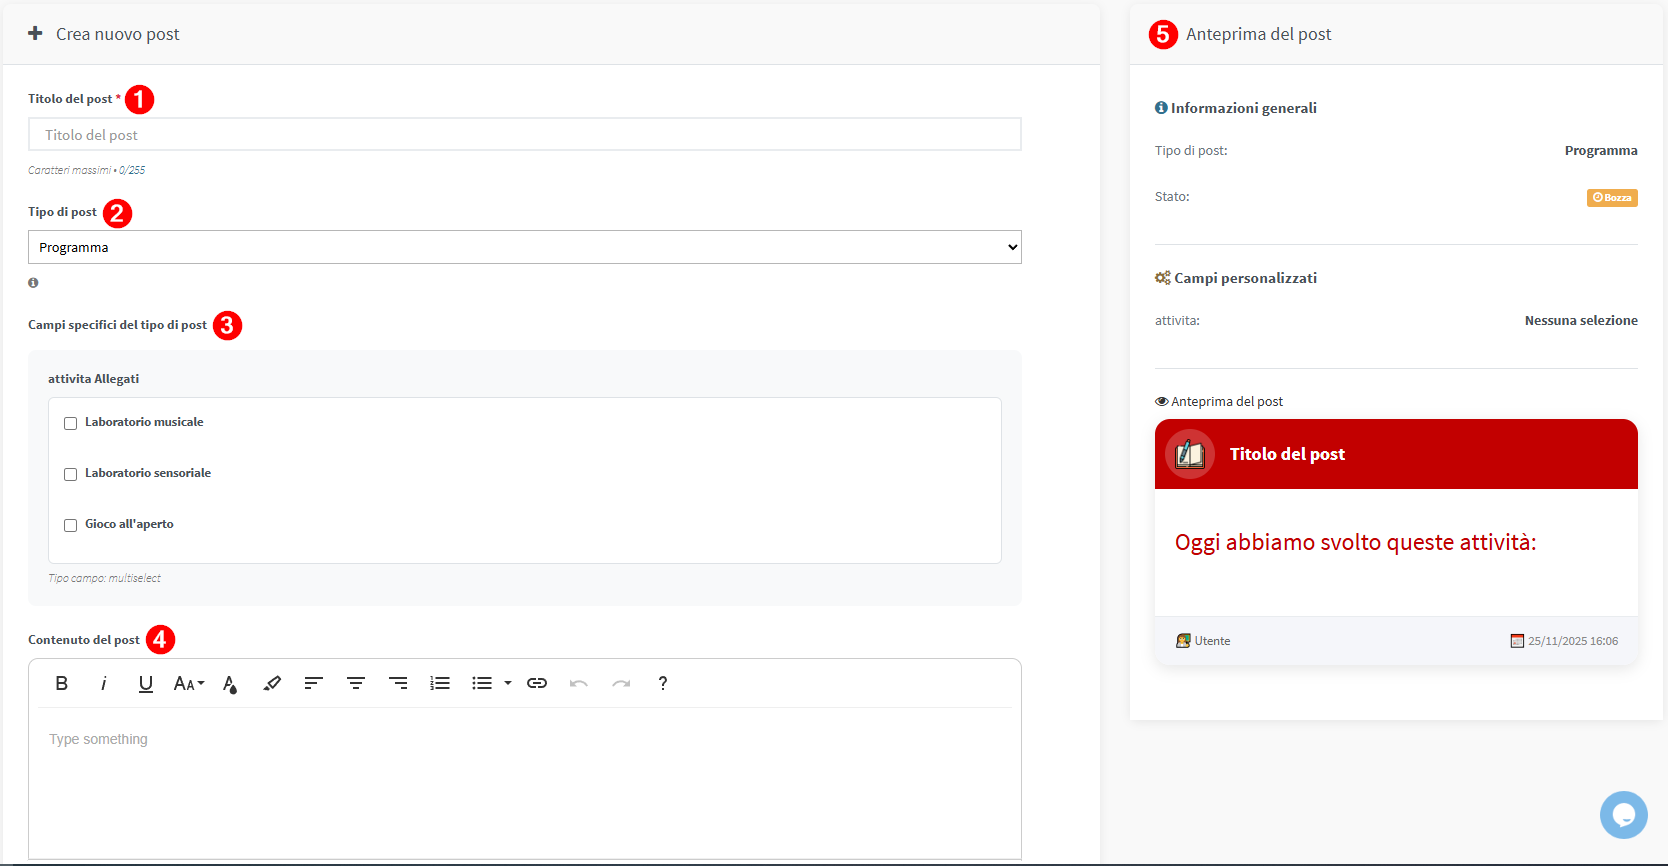This screenshot has width=1668, height=866.
Task: Check the Laboratorio musicale option
Action: click(71, 423)
